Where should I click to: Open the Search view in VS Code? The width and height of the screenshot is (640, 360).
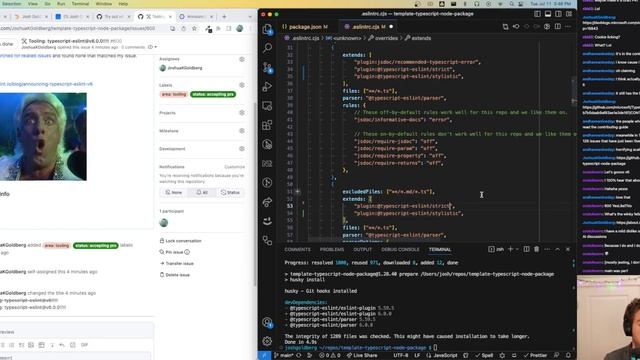(x=267, y=48)
